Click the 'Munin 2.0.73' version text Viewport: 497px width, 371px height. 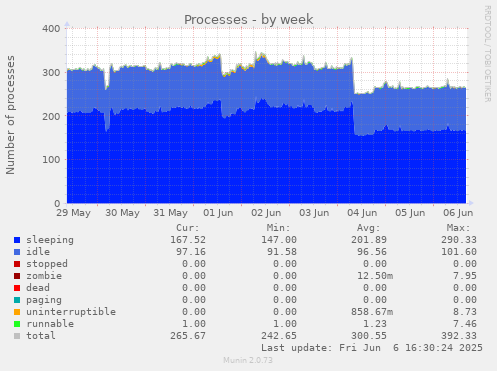tap(248, 360)
